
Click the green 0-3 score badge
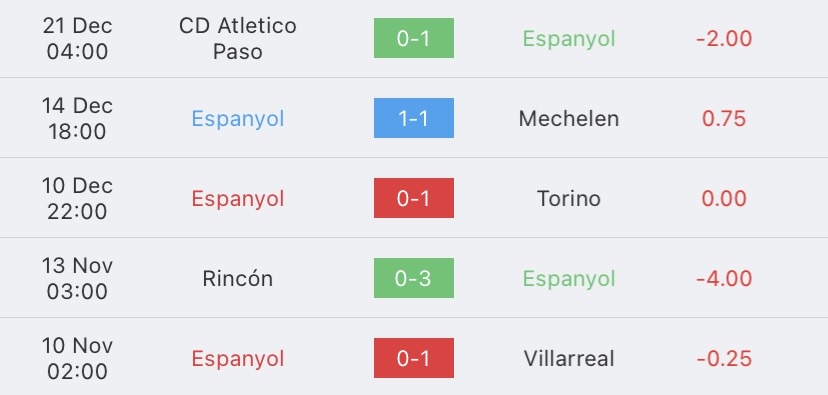(x=413, y=278)
